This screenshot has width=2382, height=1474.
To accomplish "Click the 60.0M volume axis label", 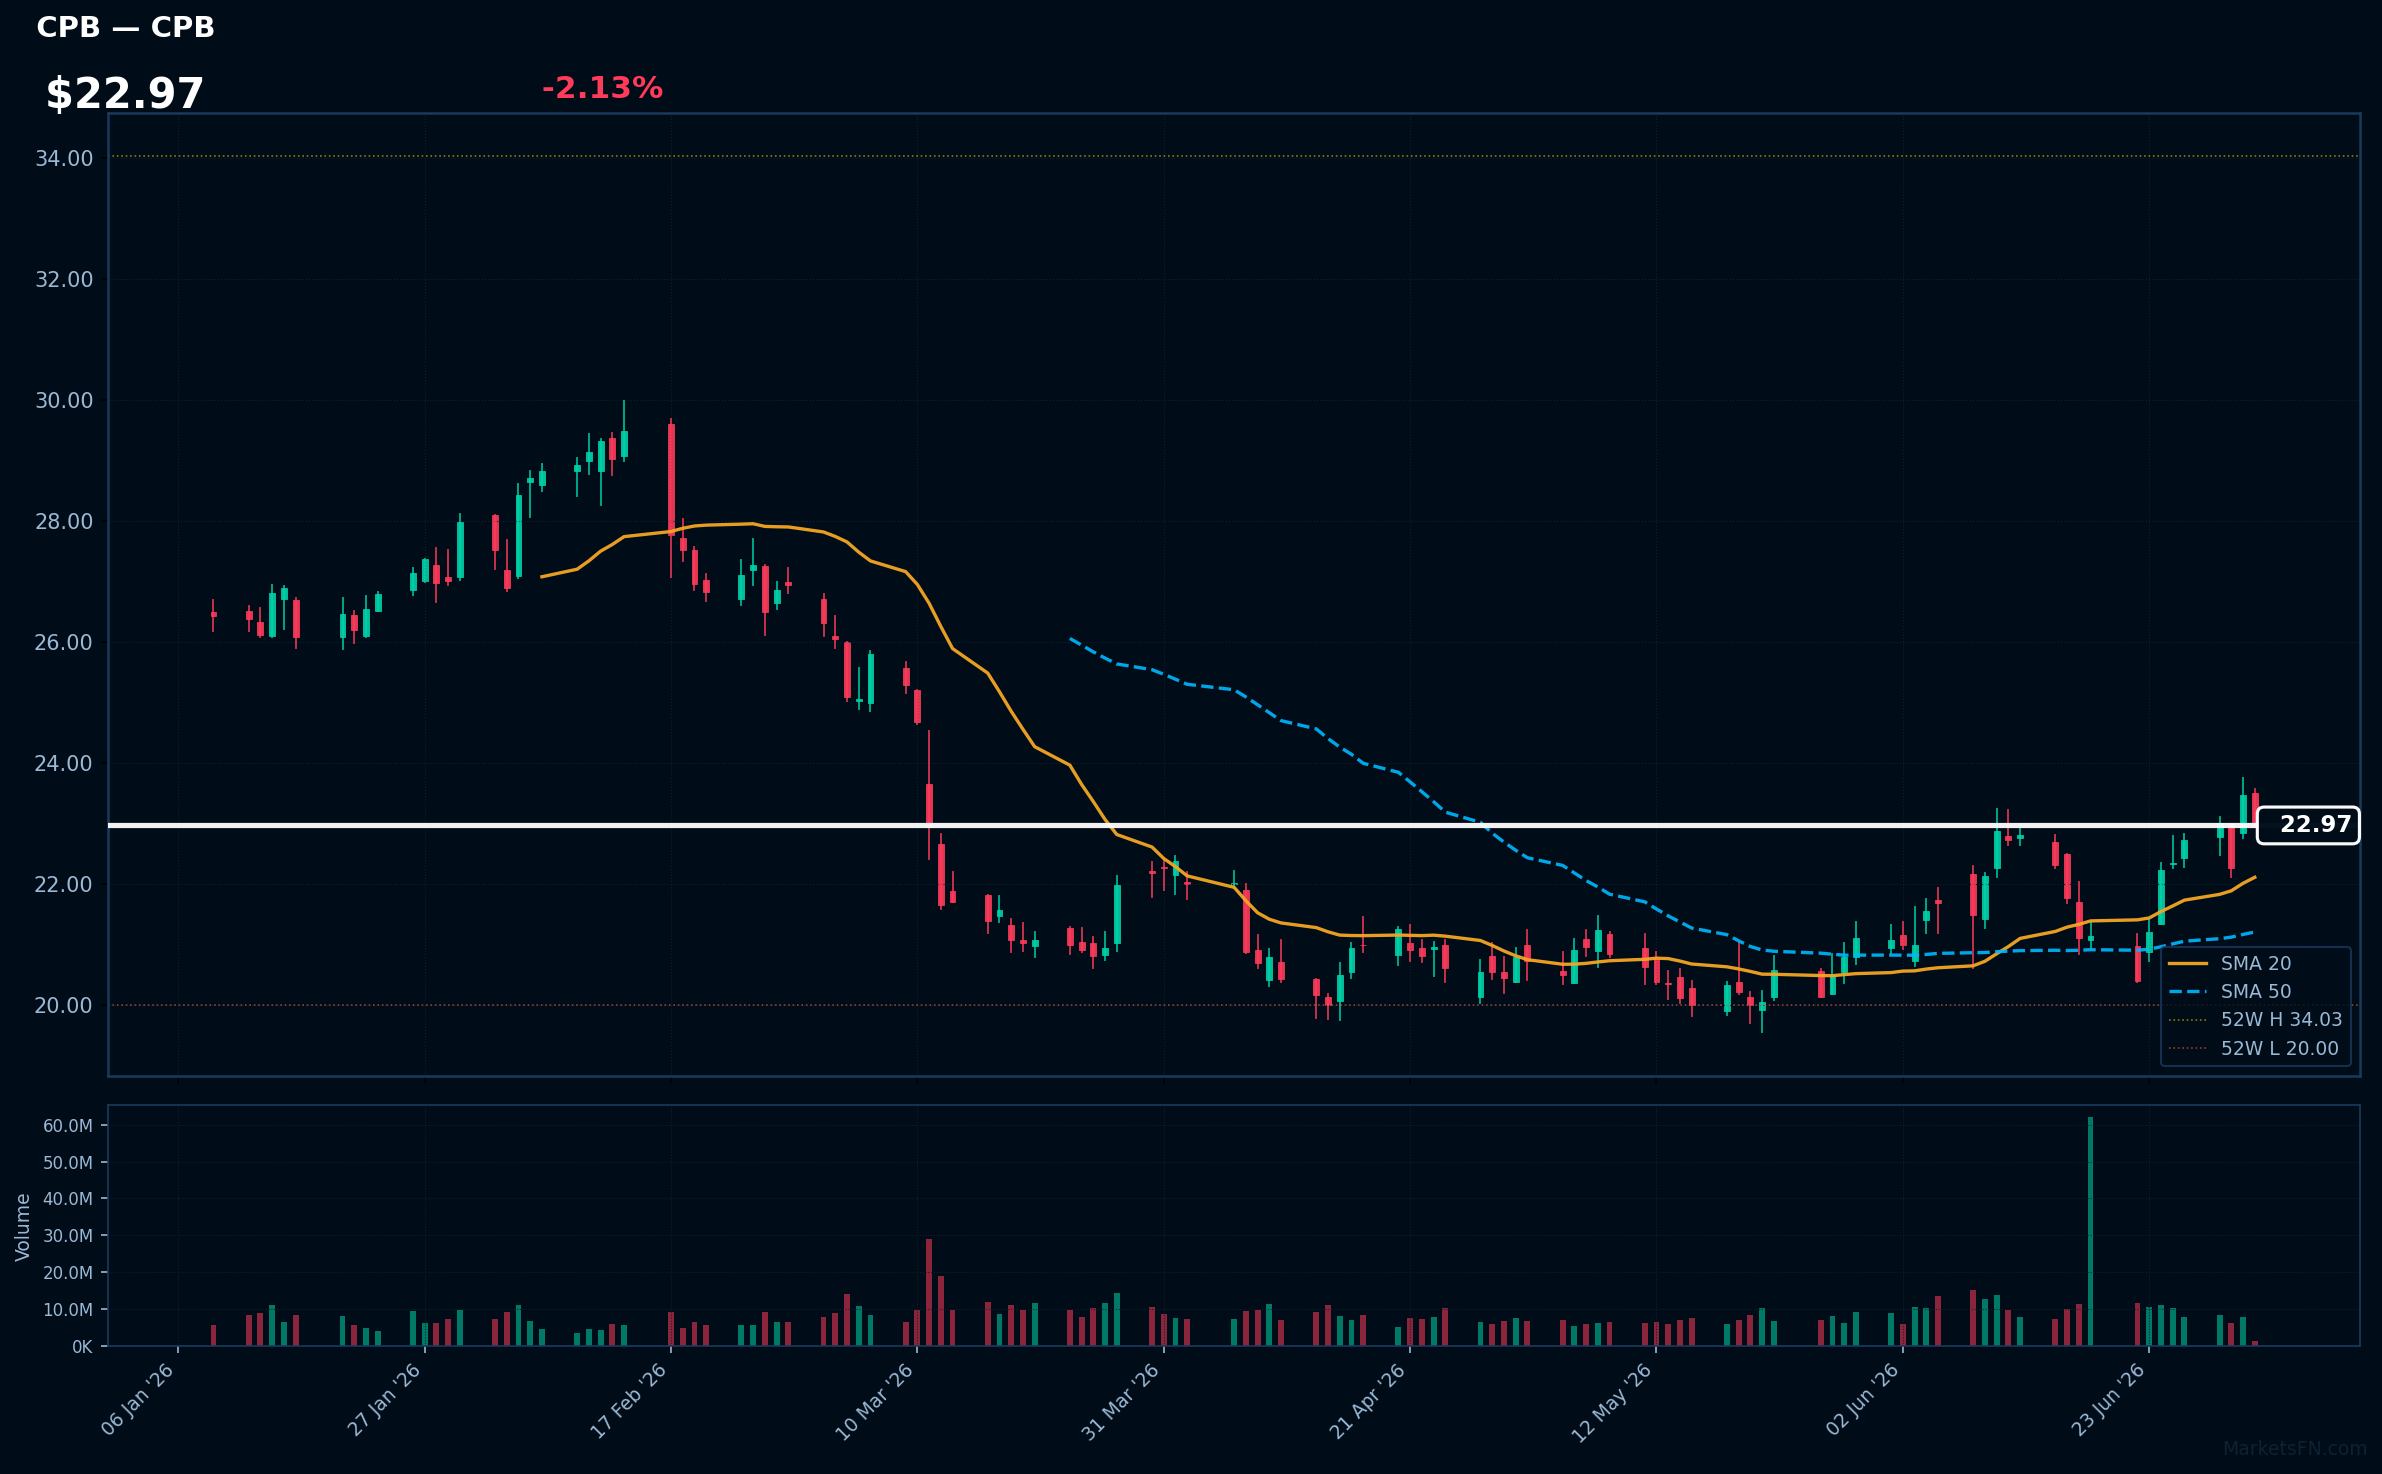I will pos(68,1125).
